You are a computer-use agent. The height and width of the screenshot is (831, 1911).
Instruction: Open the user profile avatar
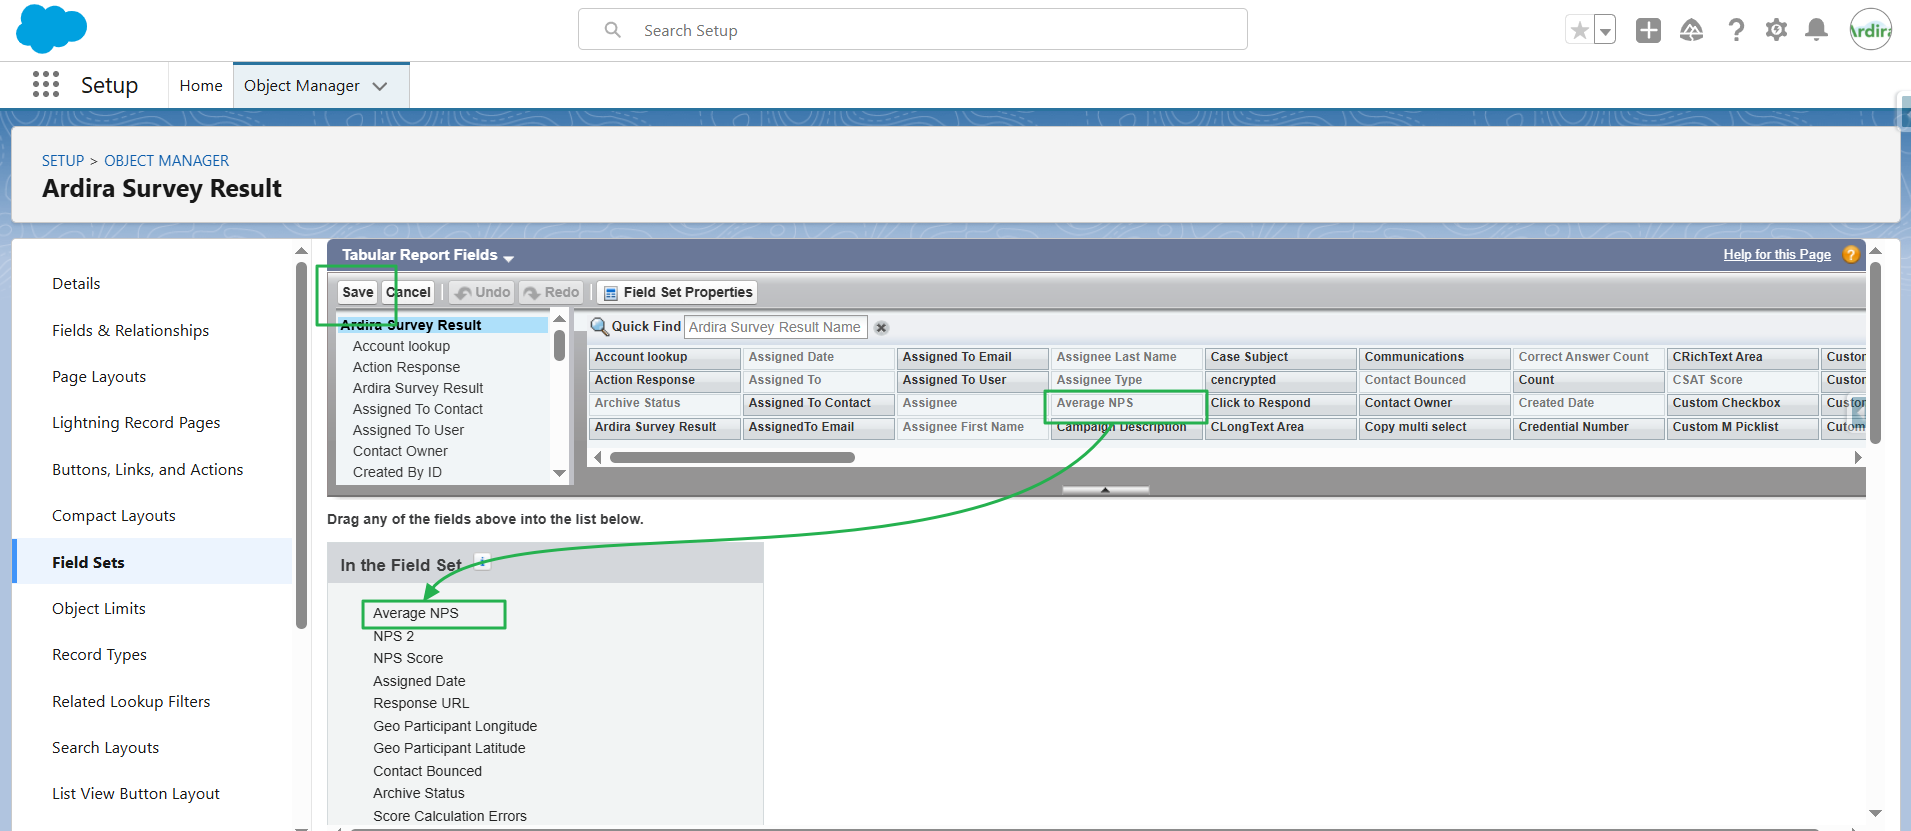tap(1870, 30)
